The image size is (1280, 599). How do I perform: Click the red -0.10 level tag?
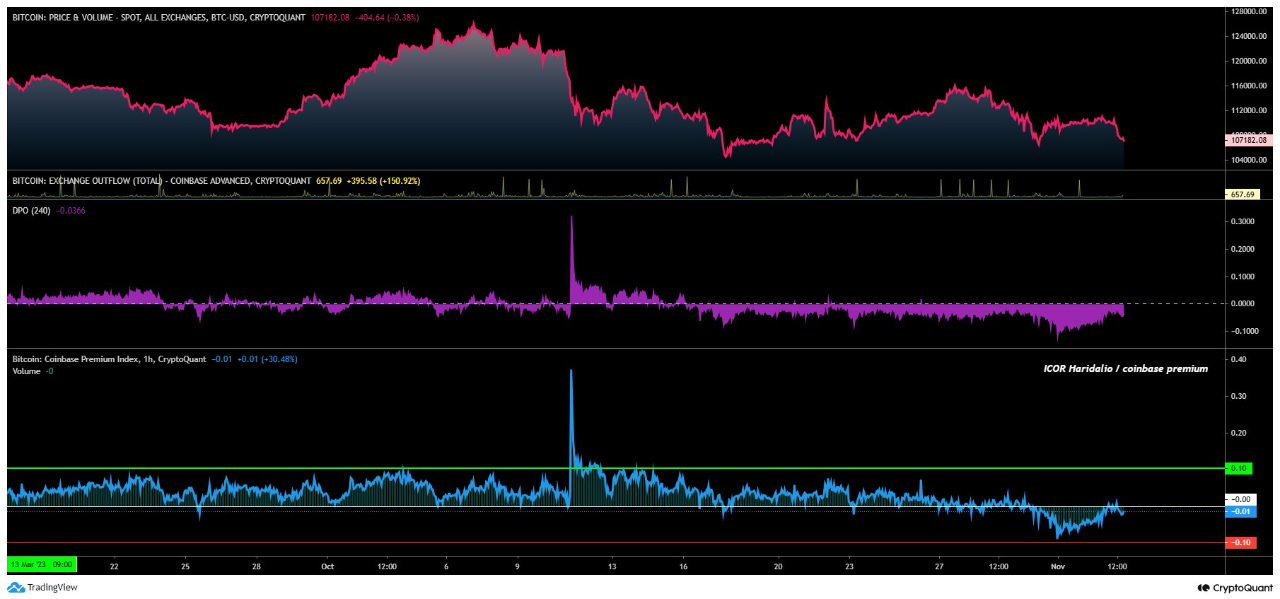(x=1240, y=542)
